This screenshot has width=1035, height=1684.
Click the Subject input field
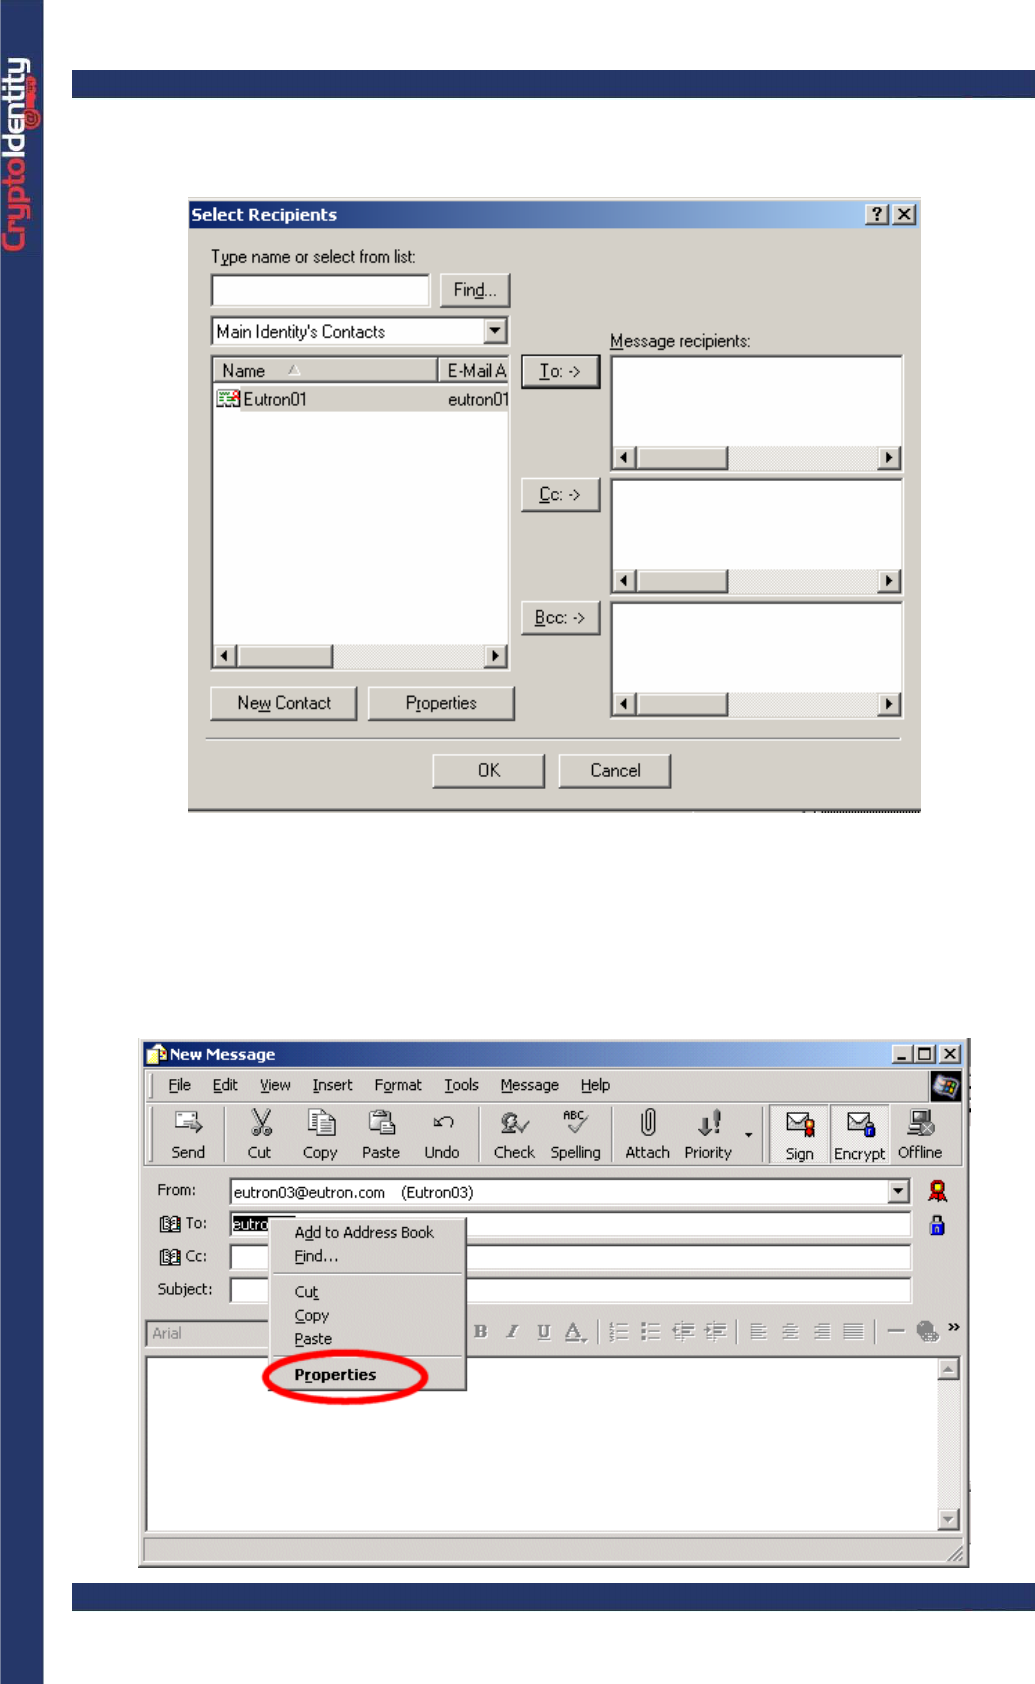point(571,1290)
